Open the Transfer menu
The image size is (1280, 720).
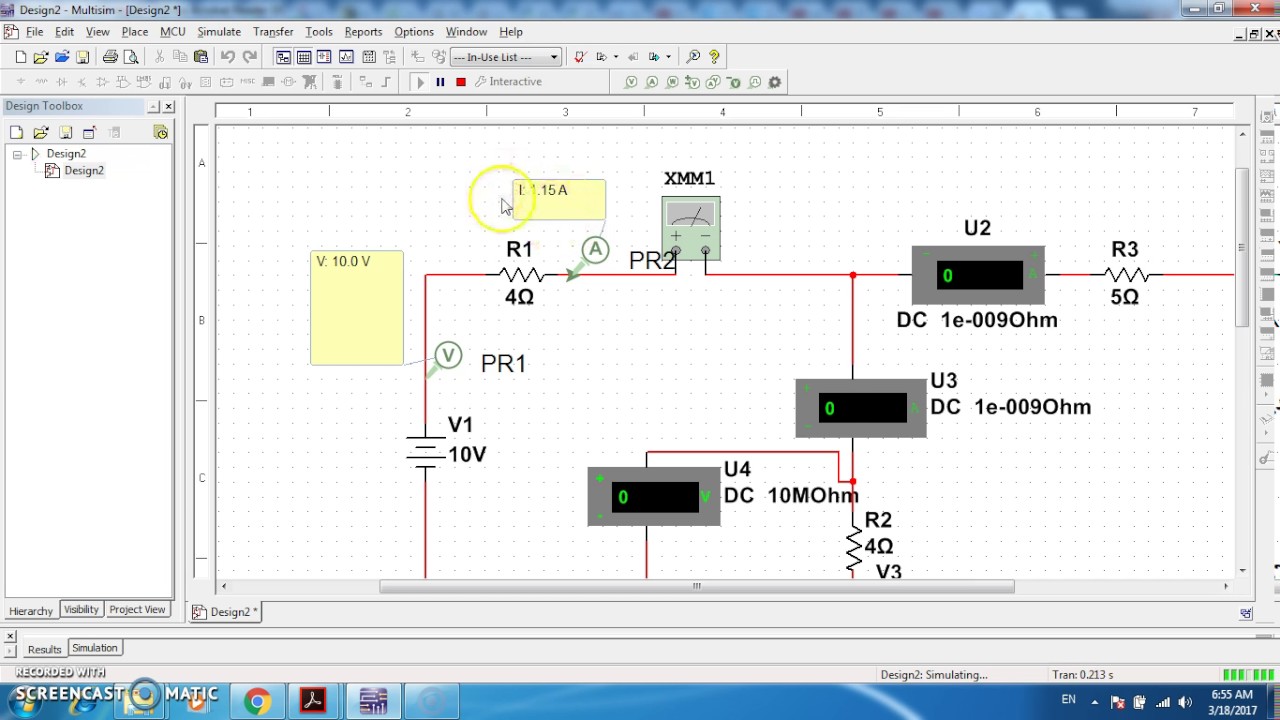273,32
